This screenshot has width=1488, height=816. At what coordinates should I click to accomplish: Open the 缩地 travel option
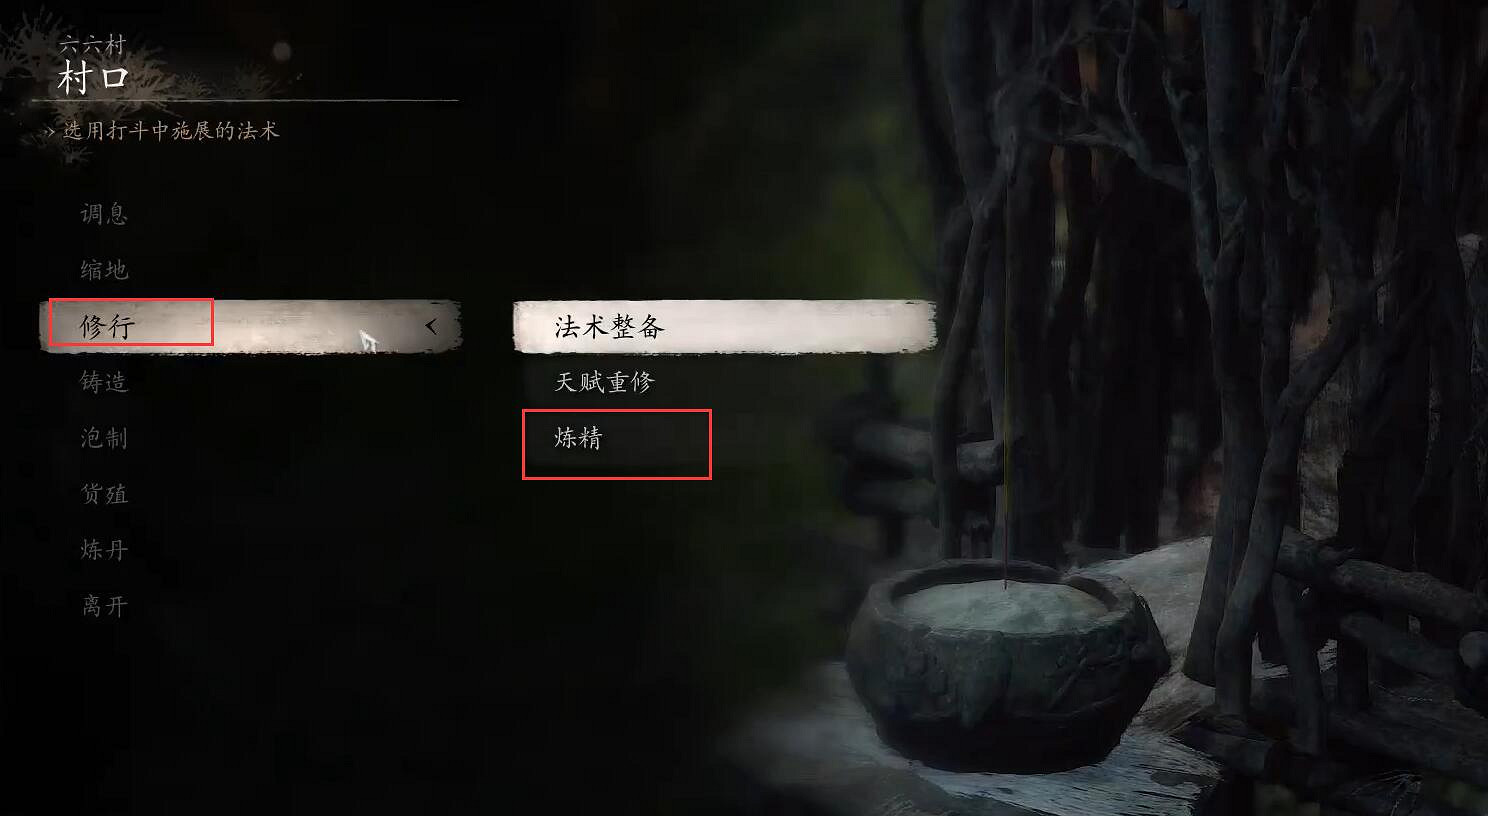pyautogui.click(x=104, y=270)
